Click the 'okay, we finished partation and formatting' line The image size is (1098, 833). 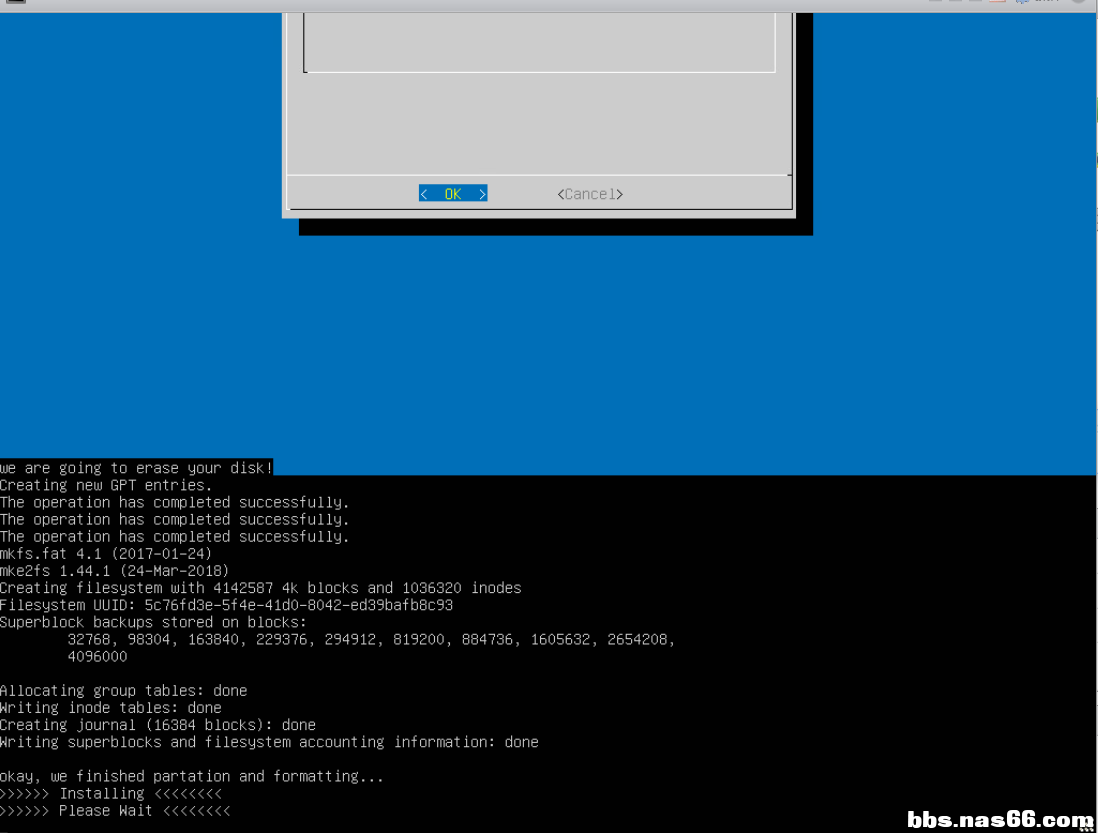tap(191, 776)
